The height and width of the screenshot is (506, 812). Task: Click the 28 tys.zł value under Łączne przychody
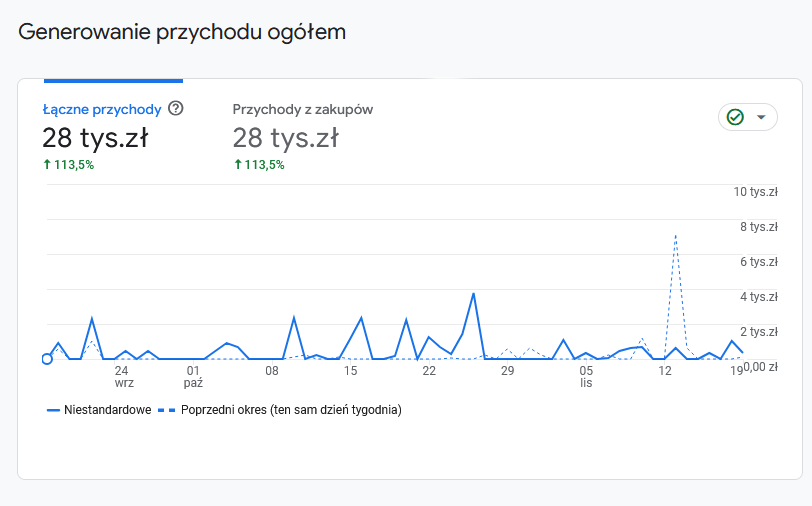click(95, 137)
